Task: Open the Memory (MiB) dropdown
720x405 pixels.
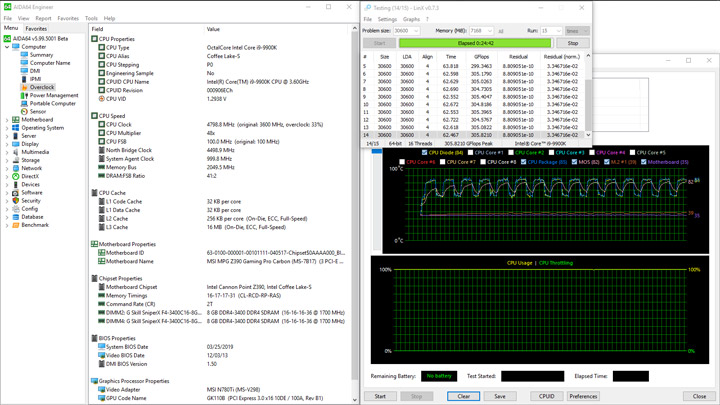Action: coord(482,31)
